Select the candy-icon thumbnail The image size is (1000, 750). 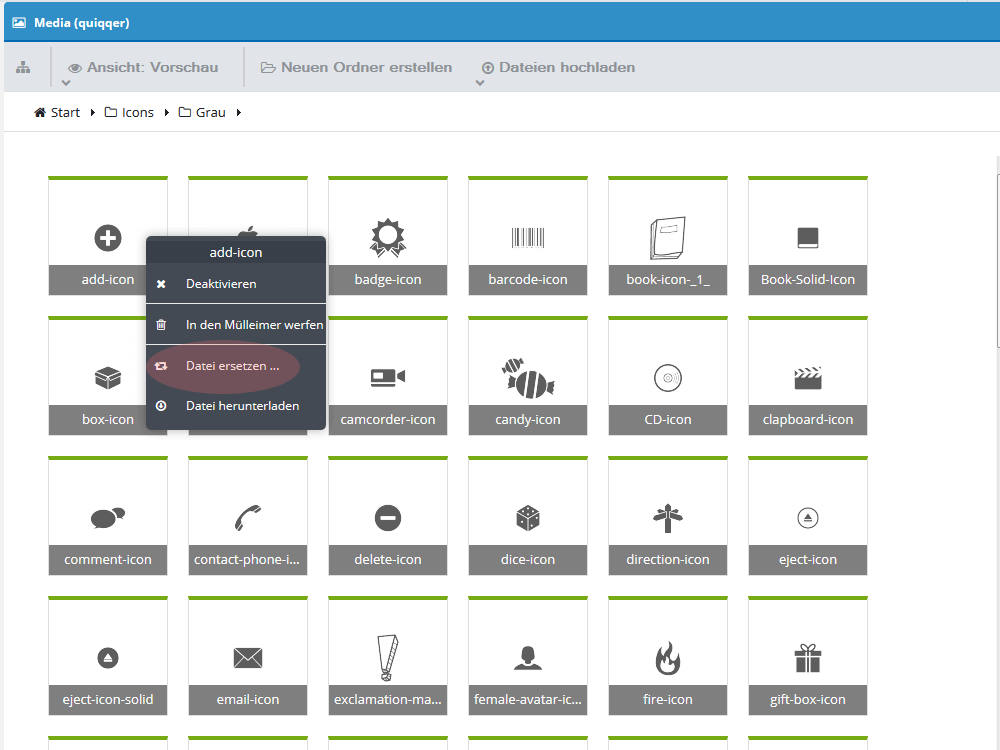pyautogui.click(x=528, y=376)
